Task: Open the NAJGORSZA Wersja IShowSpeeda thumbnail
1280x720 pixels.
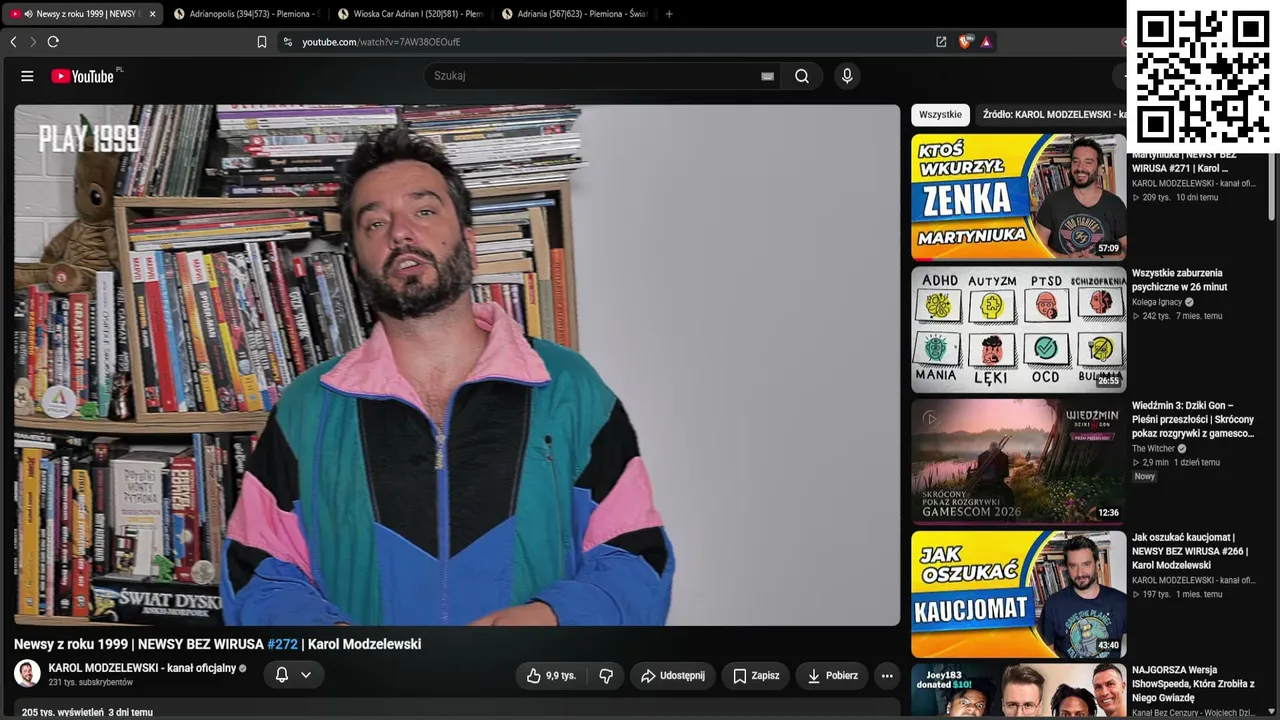Action: pos(1018,691)
